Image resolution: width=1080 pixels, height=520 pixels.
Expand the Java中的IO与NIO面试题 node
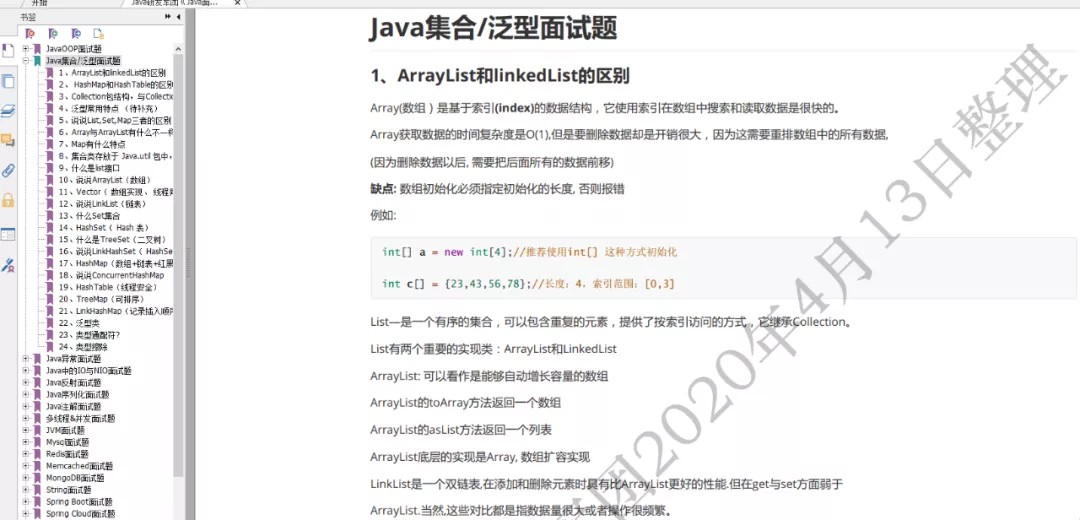point(25,371)
